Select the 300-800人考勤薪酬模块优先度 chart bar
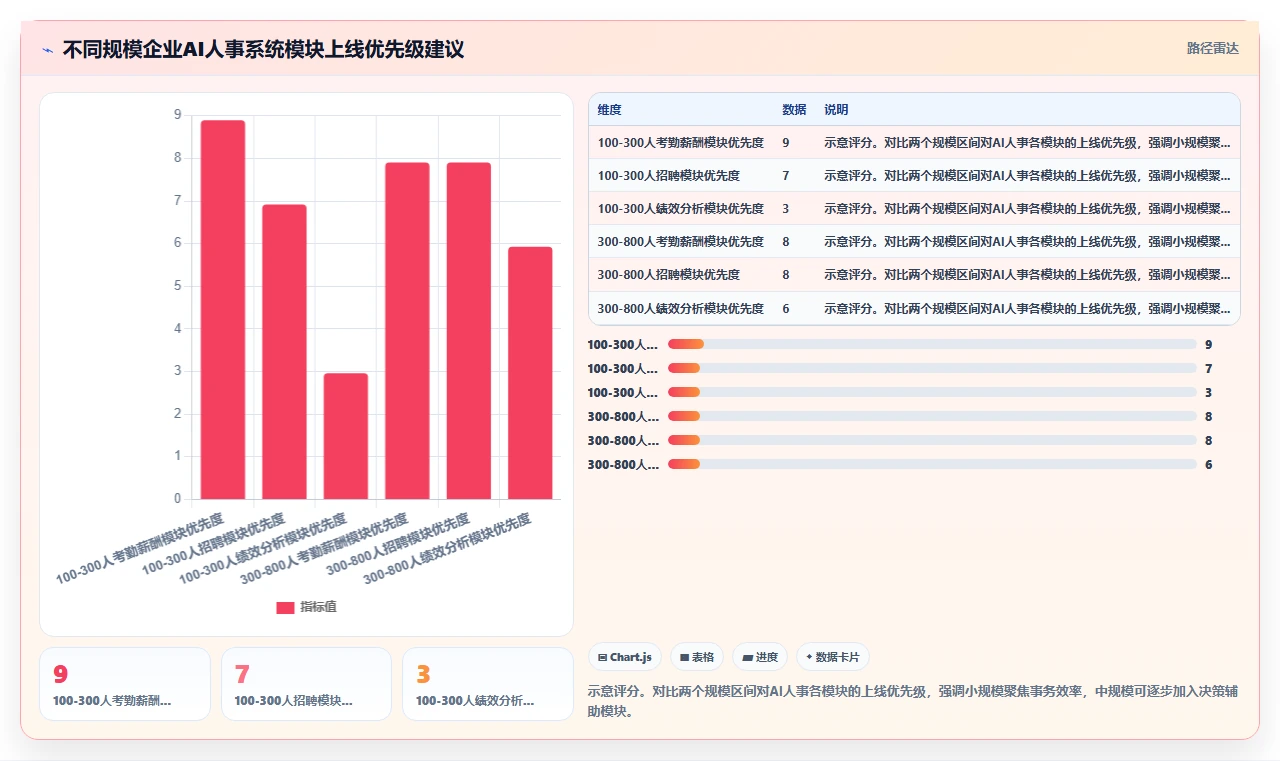 click(407, 330)
